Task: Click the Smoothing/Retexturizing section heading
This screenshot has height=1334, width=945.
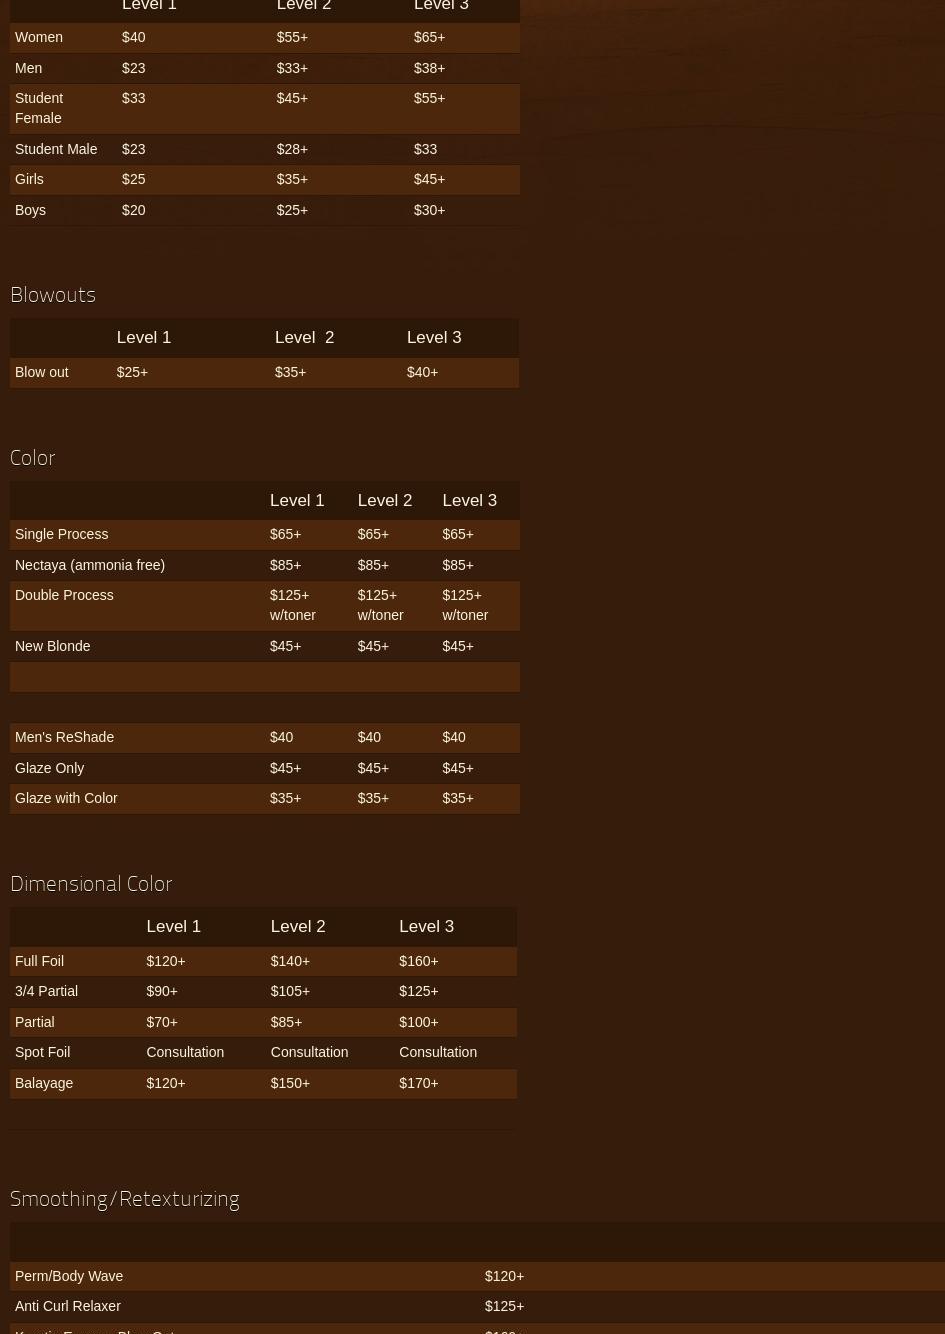Action: 125,1199
